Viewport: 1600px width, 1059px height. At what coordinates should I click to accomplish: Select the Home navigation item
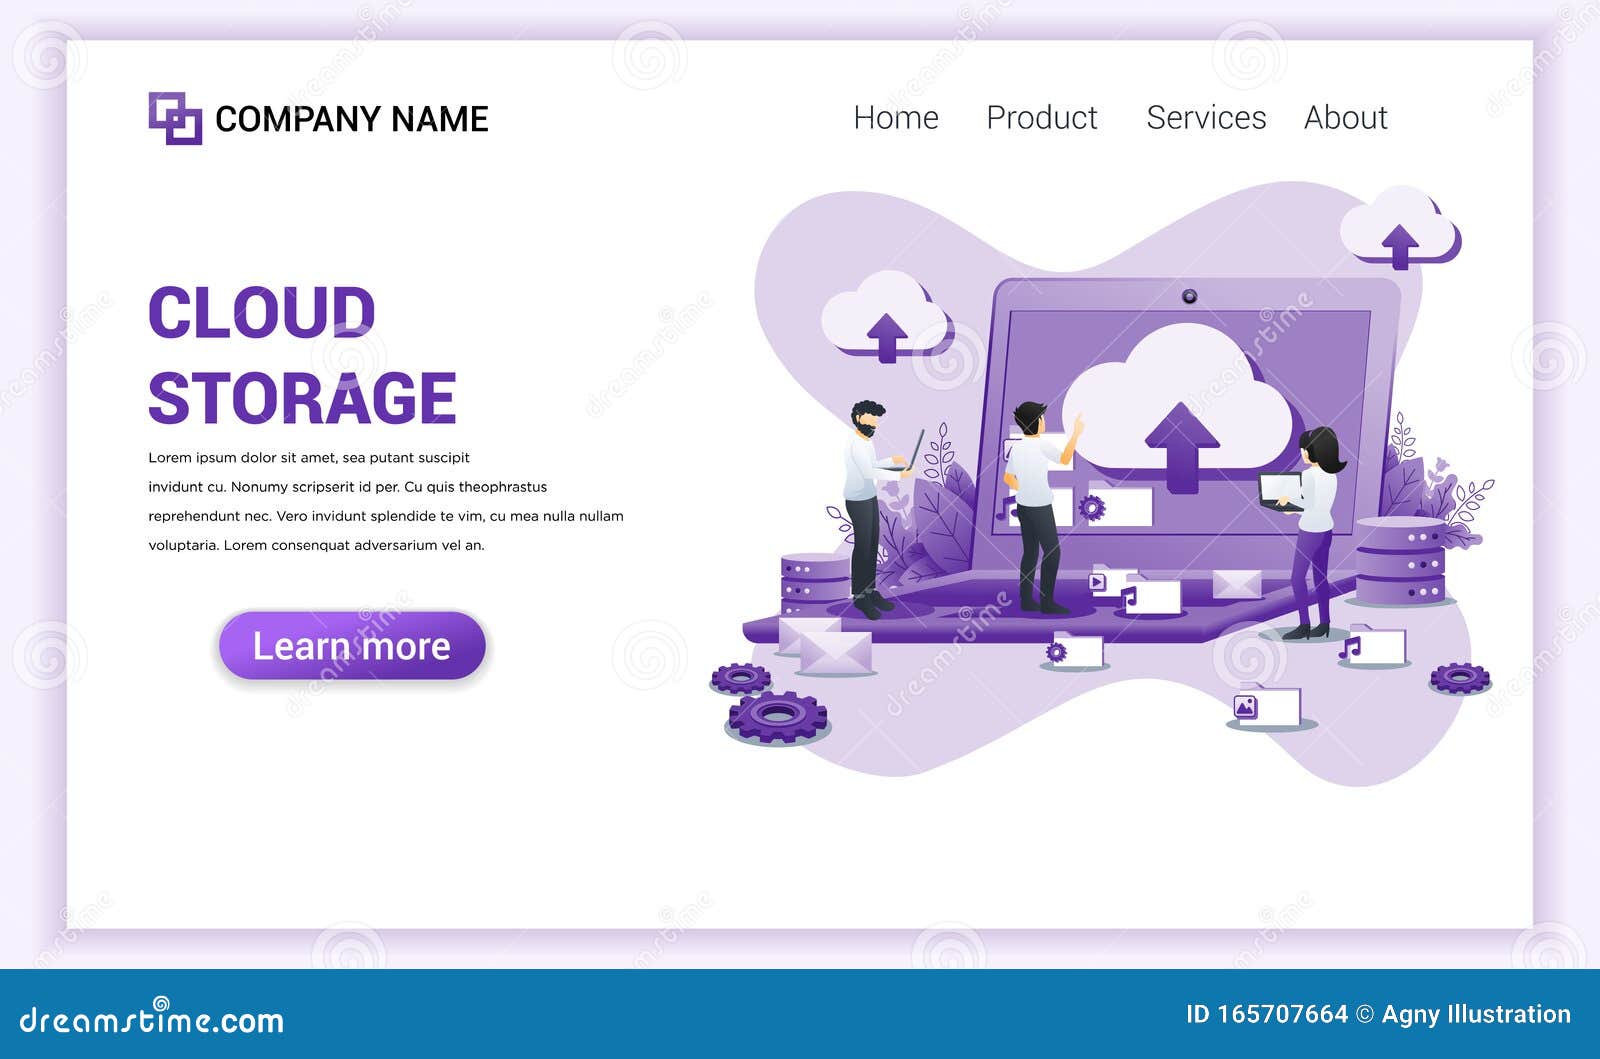click(896, 118)
